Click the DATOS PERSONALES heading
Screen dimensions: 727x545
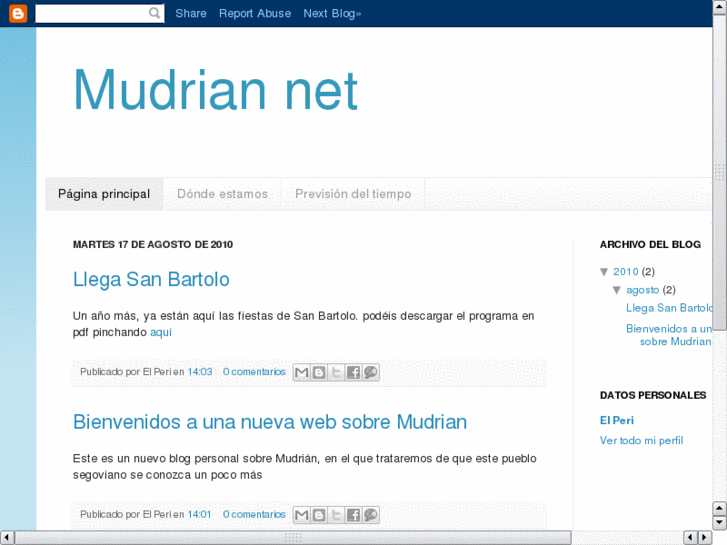click(653, 396)
